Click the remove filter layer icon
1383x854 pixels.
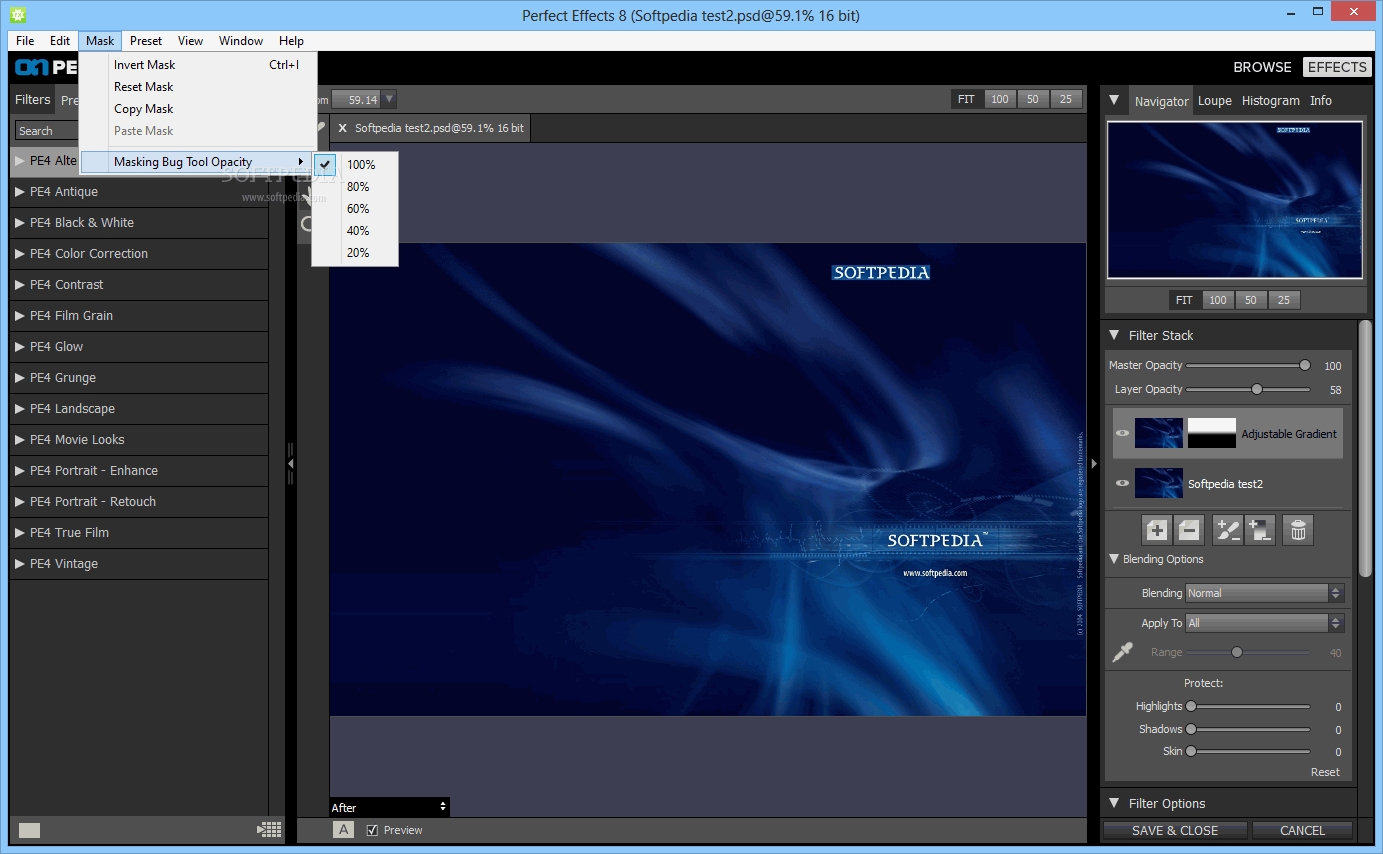[1188, 530]
